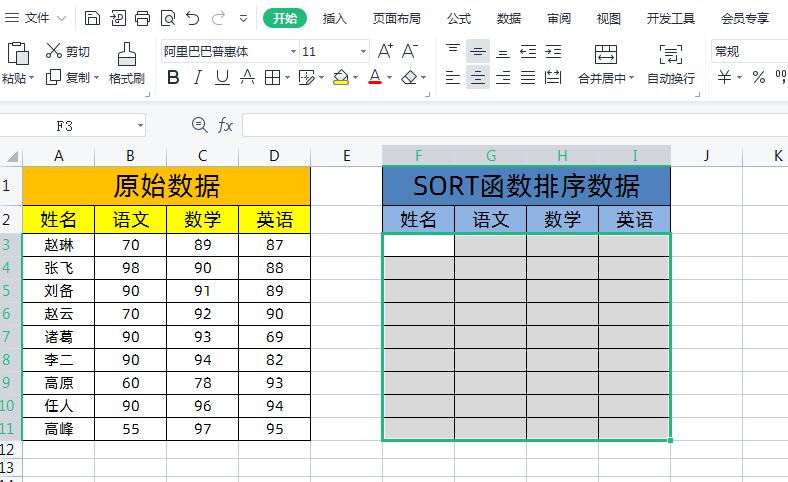
Task: Click the fx insert function icon
Action: [226, 125]
